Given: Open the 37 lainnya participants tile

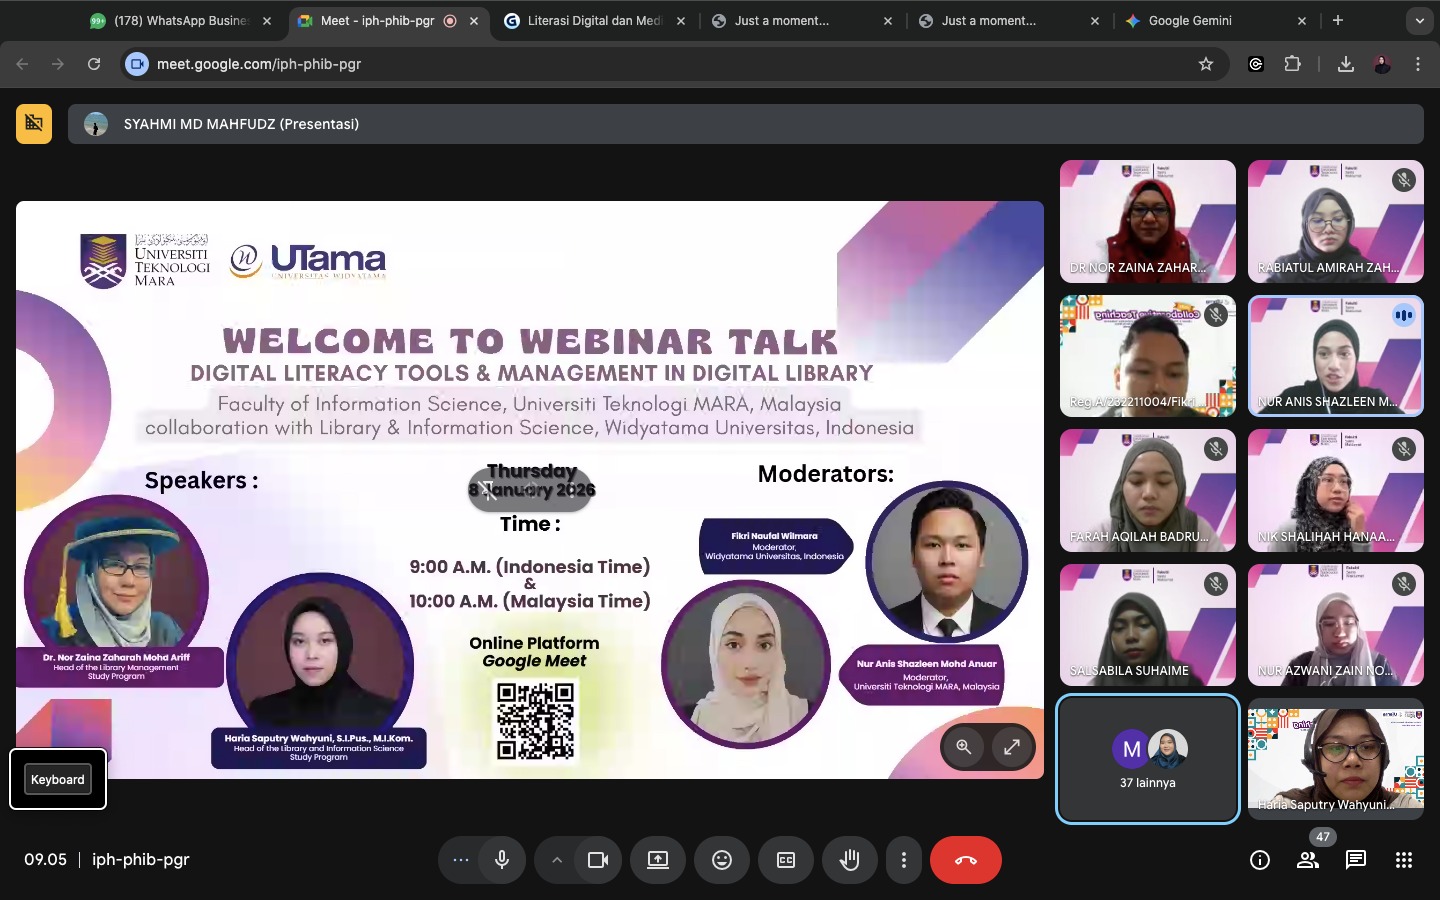Looking at the screenshot, I should [x=1148, y=759].
